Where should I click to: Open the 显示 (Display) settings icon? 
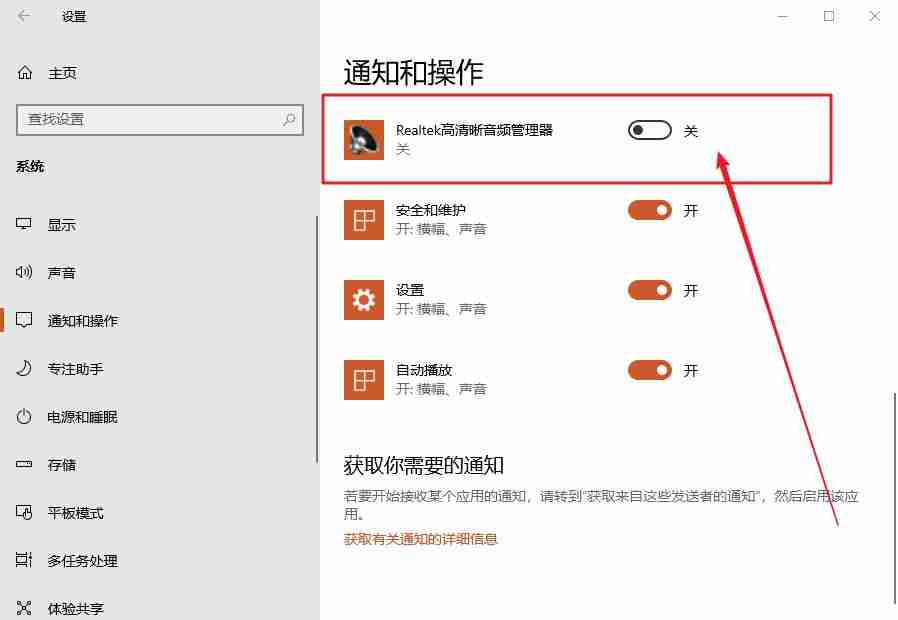point(23,224)
